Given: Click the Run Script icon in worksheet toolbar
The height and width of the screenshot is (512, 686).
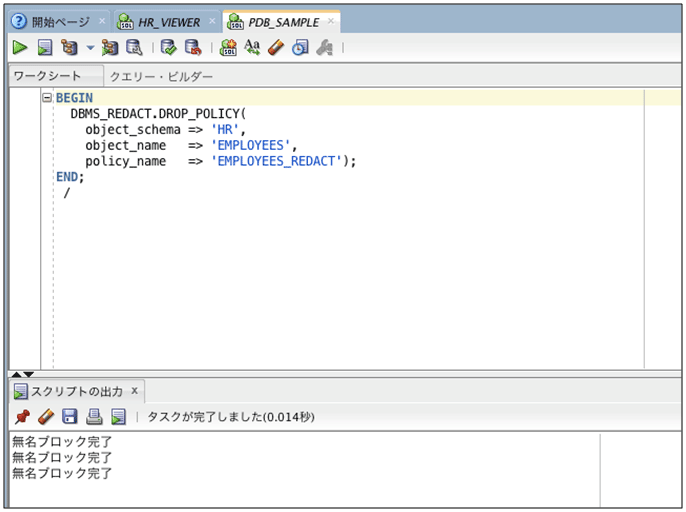Looking at the screenshot, I should pyautogui.click(x=45, y=47).
